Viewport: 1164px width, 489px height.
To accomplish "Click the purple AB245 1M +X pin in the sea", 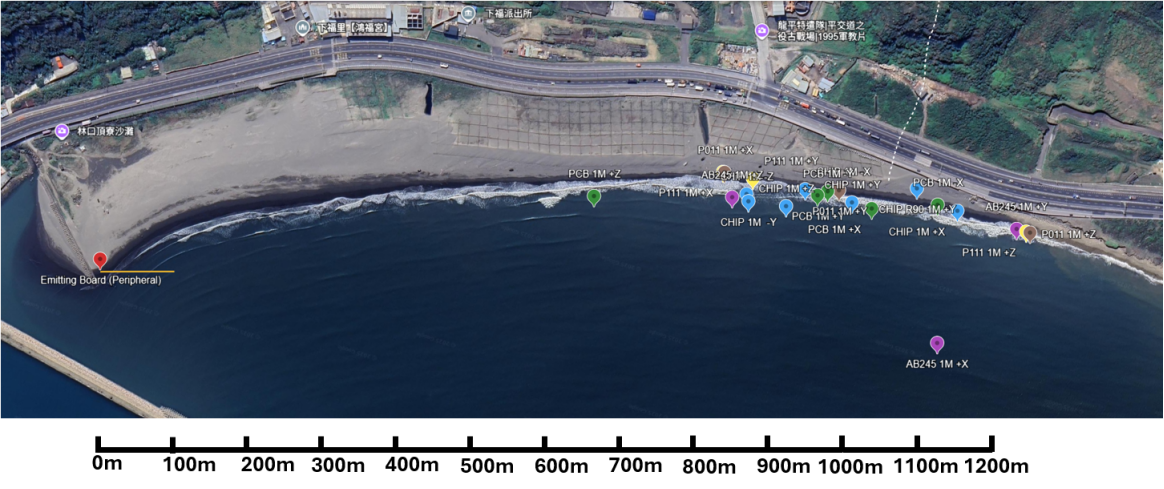I will [937, 344].
